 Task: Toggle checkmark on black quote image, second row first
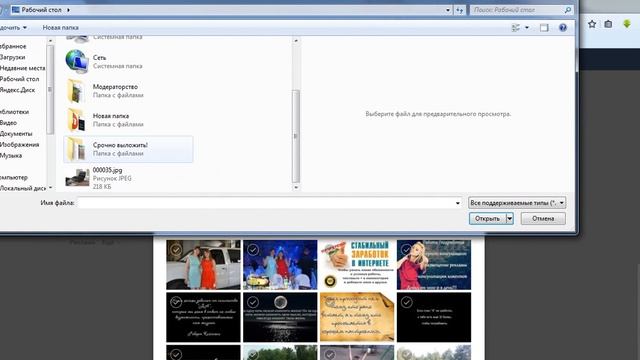[x=176, y=302]
